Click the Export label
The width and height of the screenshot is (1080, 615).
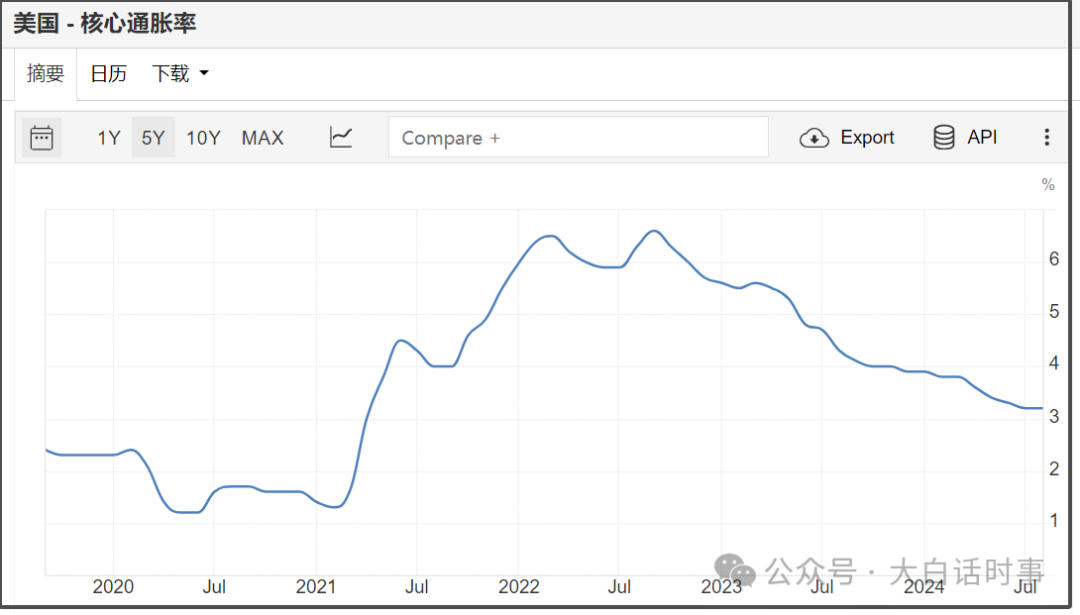[x=867, y=137]
